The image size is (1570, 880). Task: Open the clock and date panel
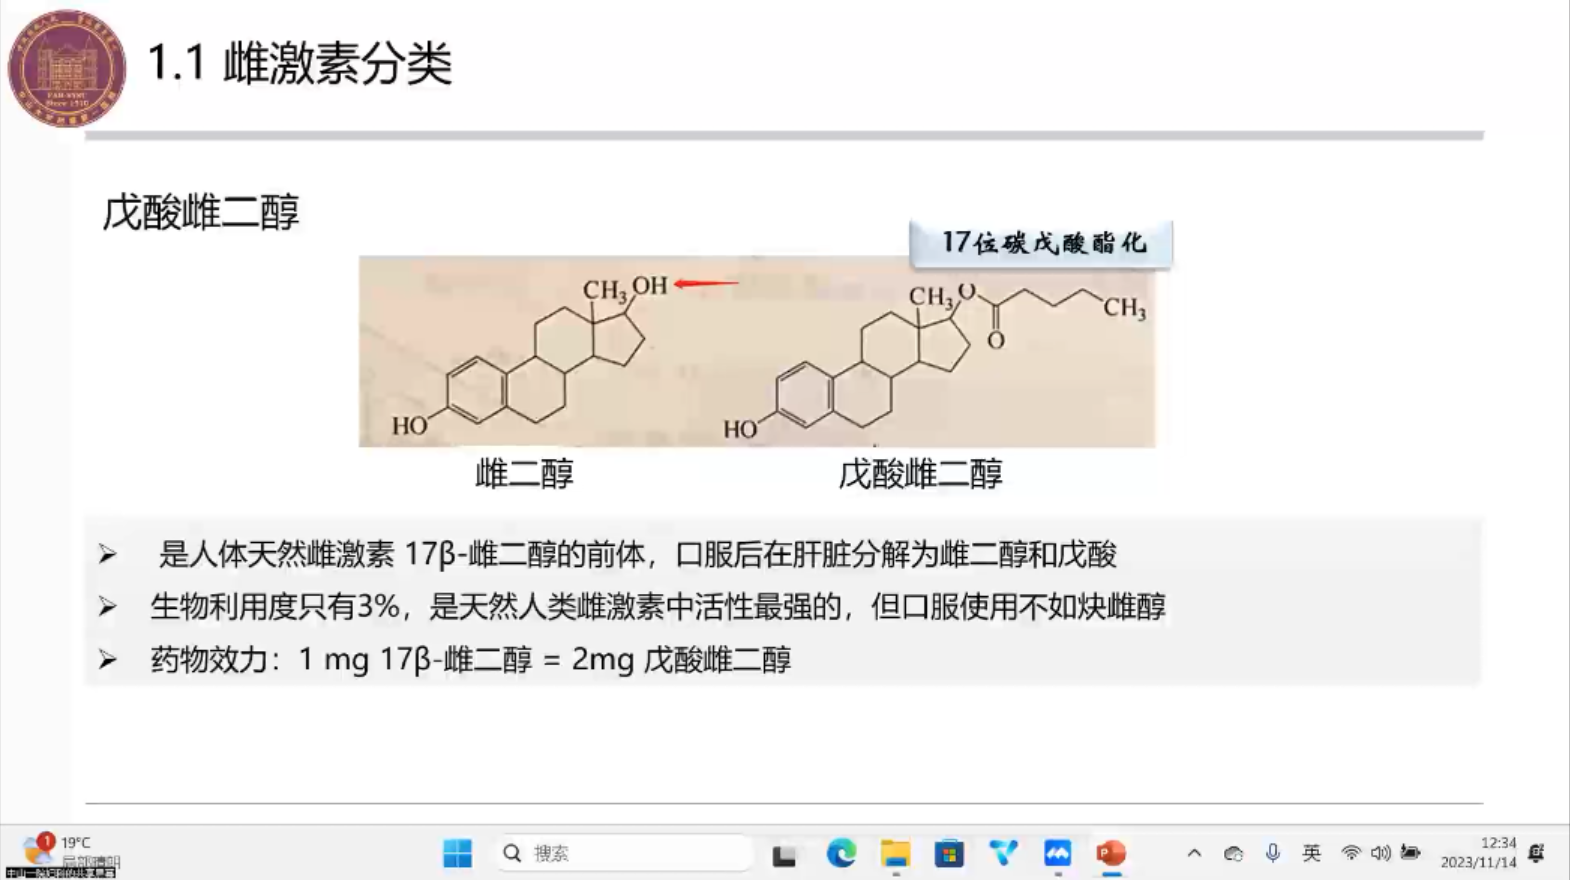[x=1478, y=853]
